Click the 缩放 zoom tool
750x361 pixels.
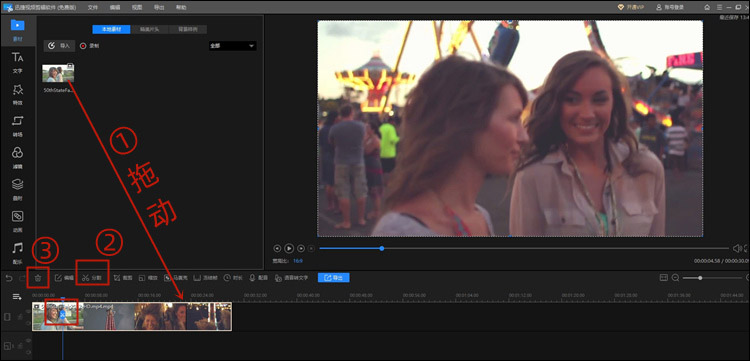tap(148, 278)
